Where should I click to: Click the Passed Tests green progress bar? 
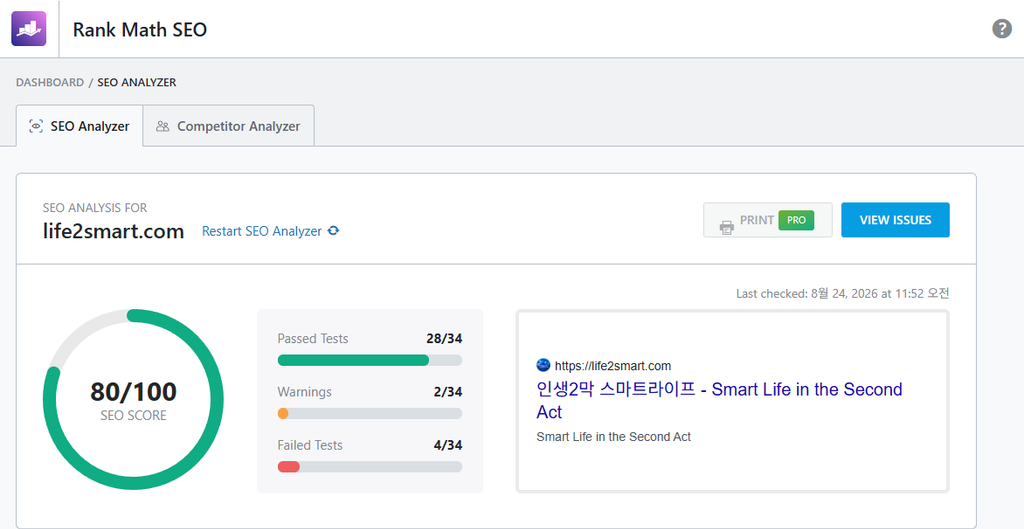(370, 361)
